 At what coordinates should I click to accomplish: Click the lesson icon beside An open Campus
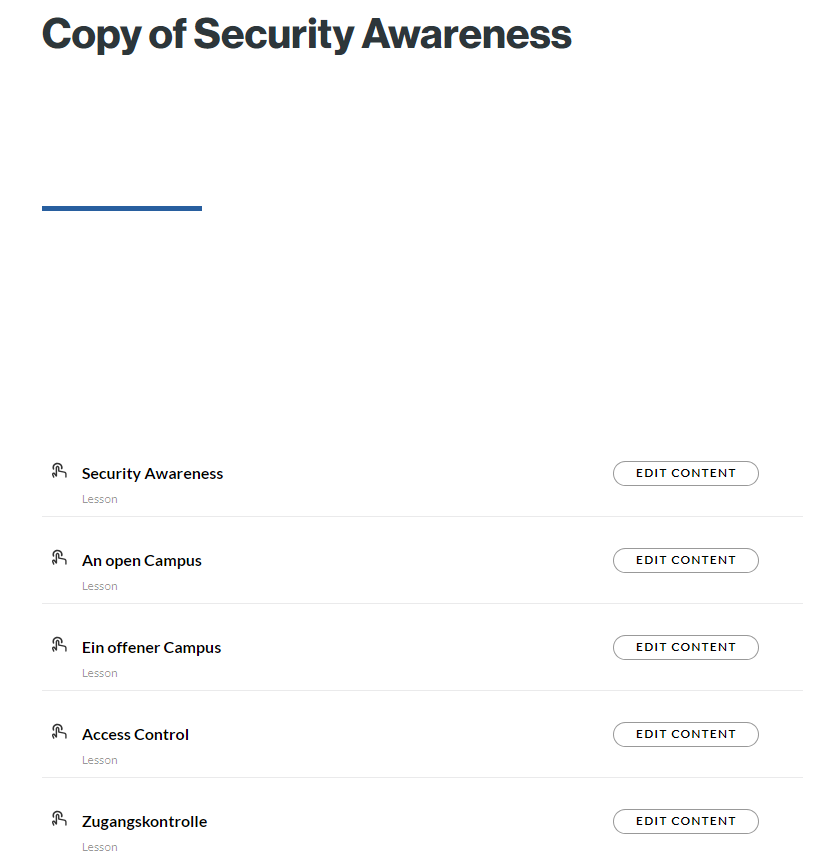(59, 558)
